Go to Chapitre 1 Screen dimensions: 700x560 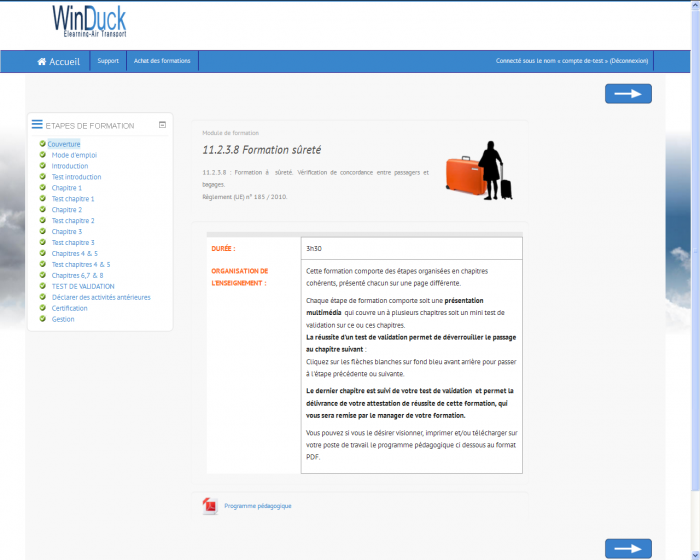[x=66, y=188]
